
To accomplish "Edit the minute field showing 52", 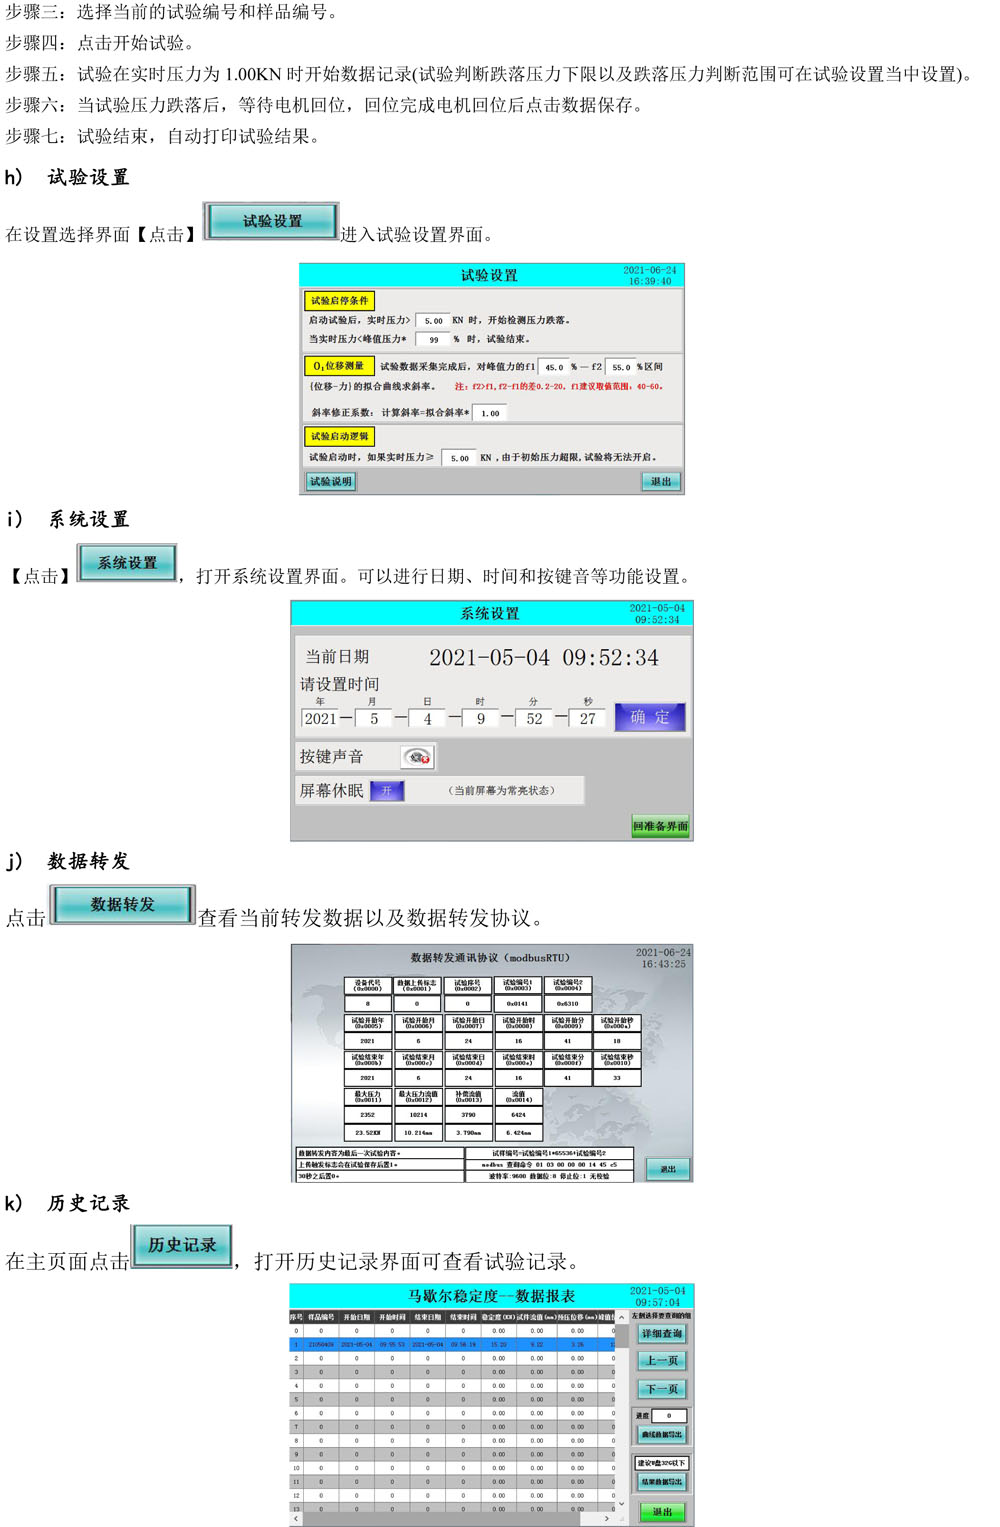I will (x=534, y=718).
